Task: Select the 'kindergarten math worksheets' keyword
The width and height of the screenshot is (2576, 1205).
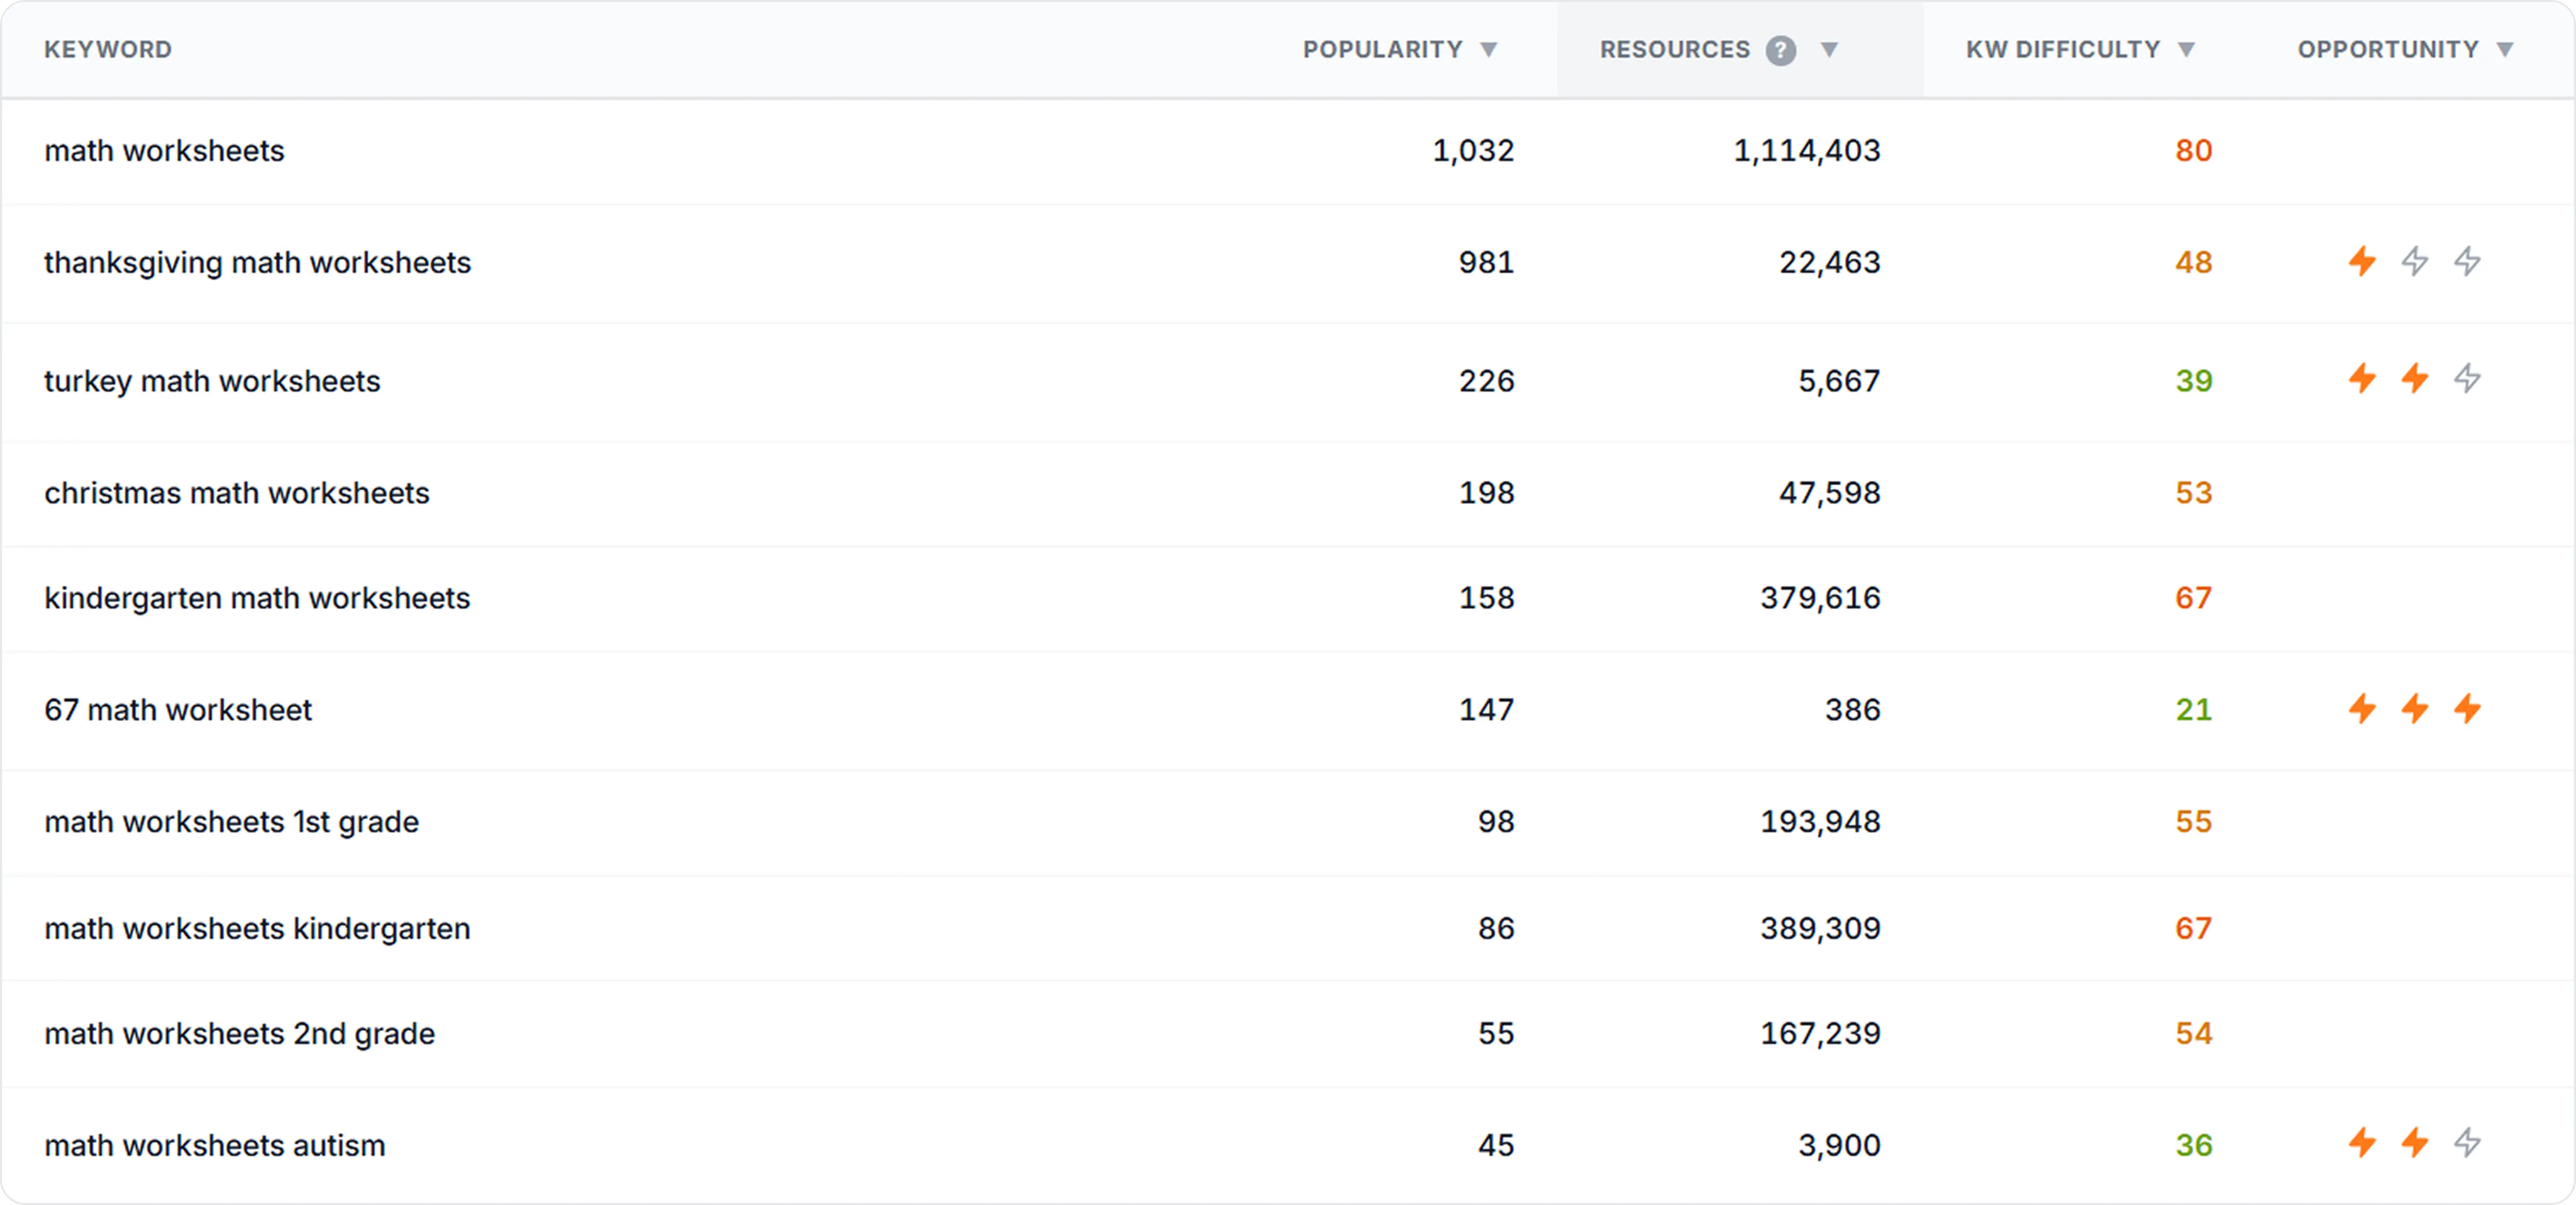Action: click(x=257, y=598)
